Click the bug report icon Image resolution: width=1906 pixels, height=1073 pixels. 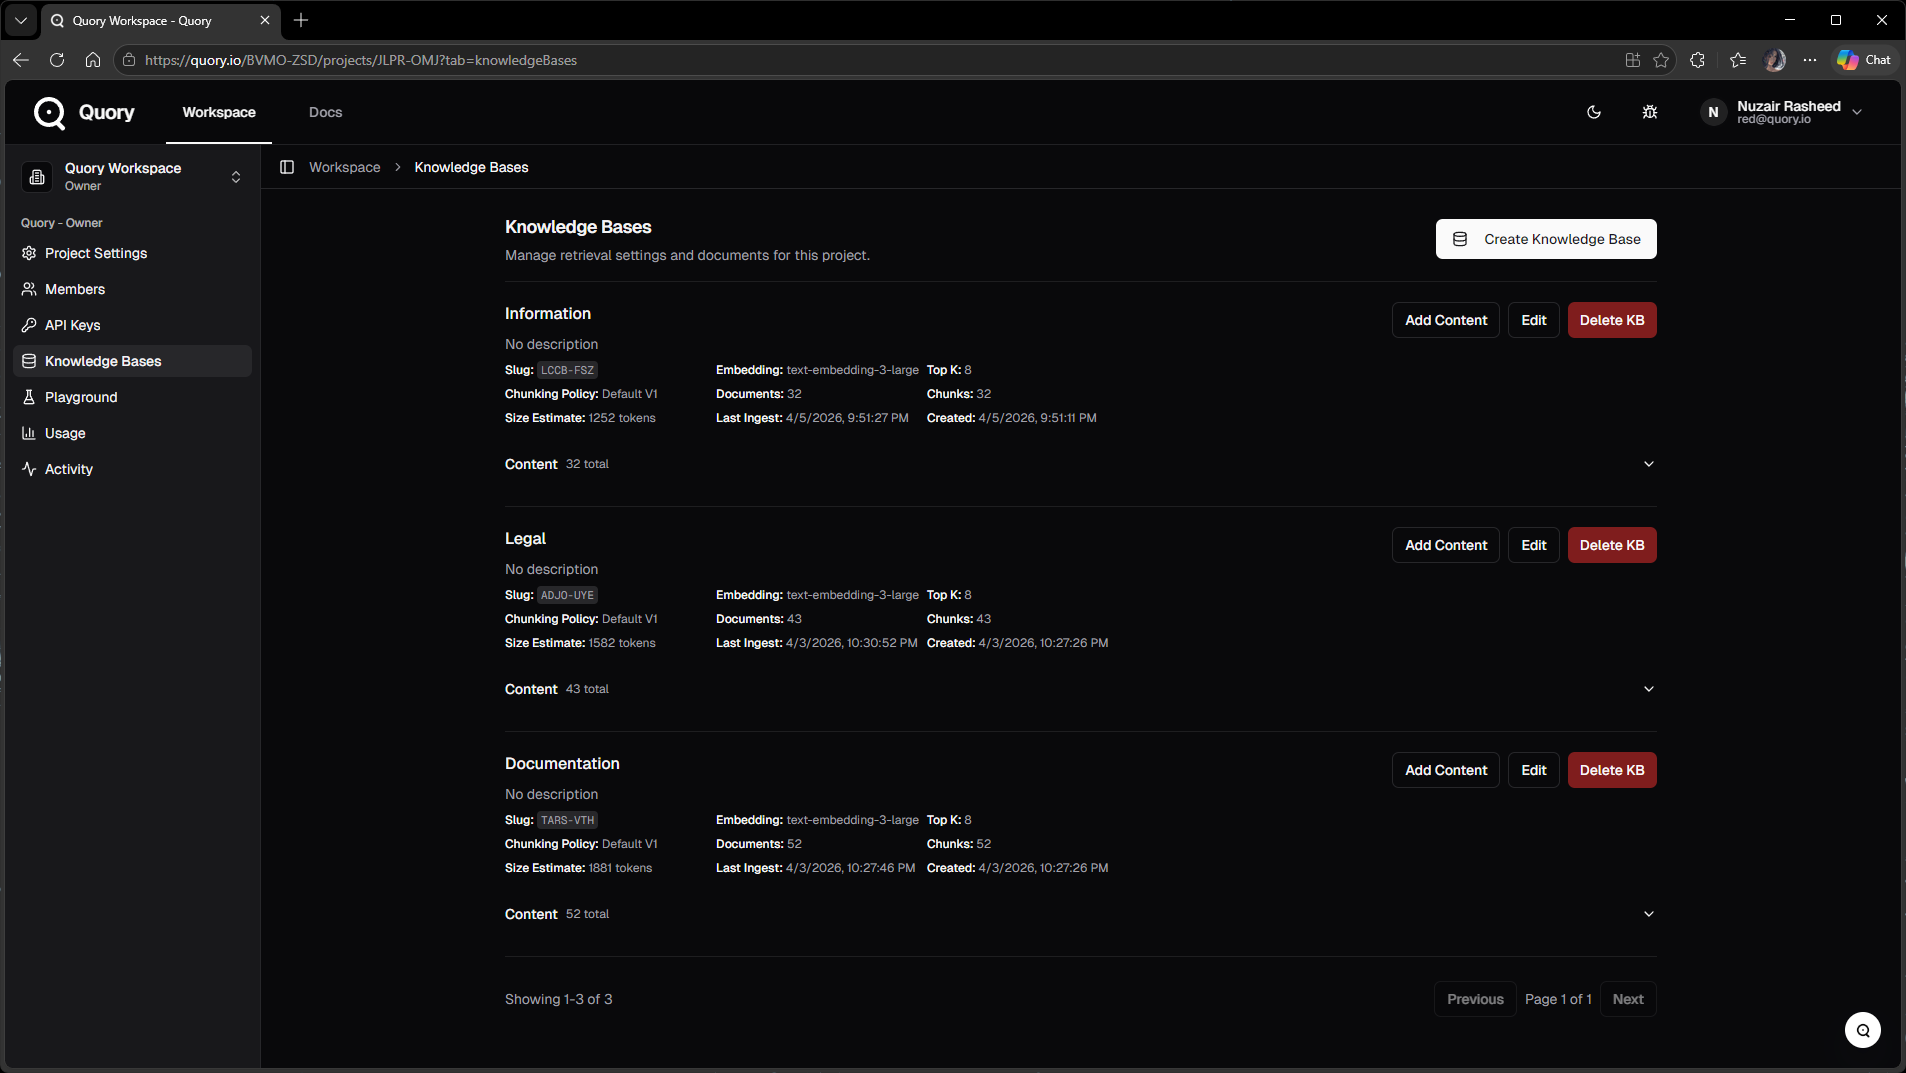point(1650,112)
